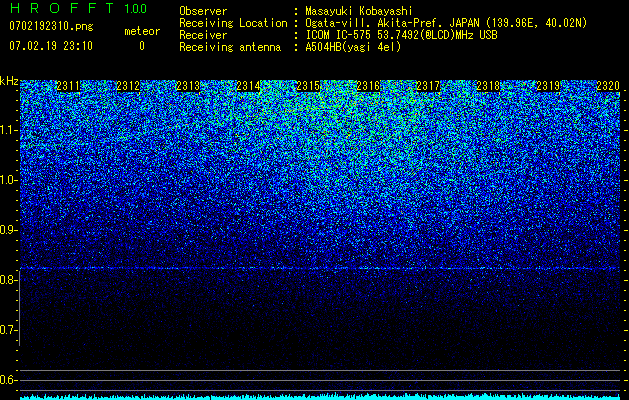This screenshot has height=400, width=629.
Task: Click the 2311 time marker
Action: tap(68, 86)
